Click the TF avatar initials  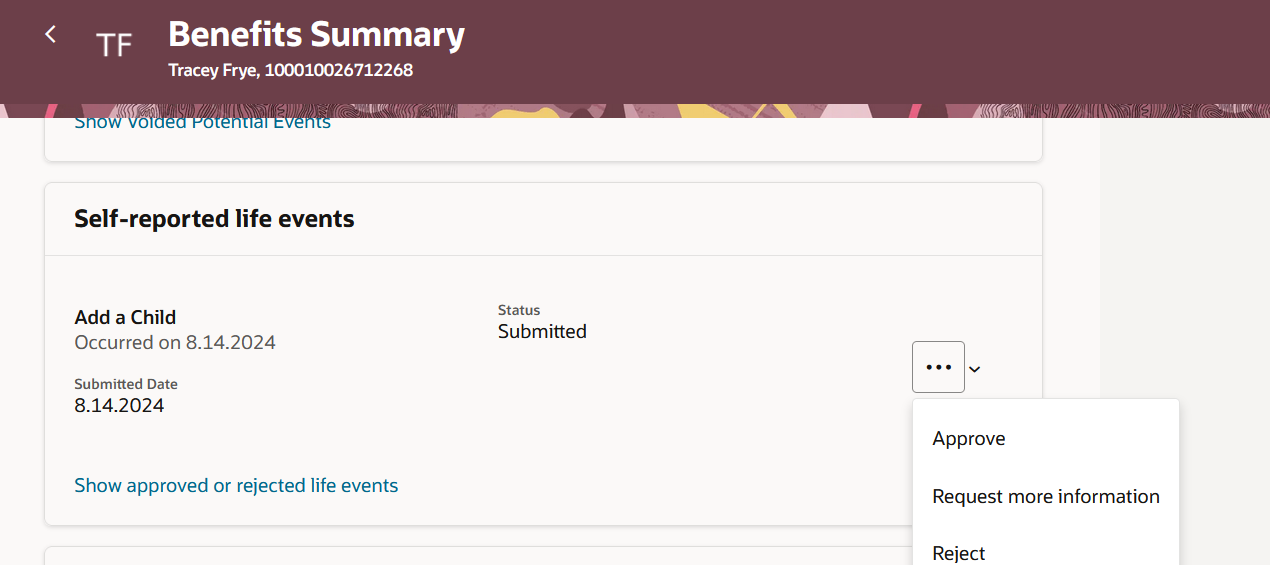[114, 44]
